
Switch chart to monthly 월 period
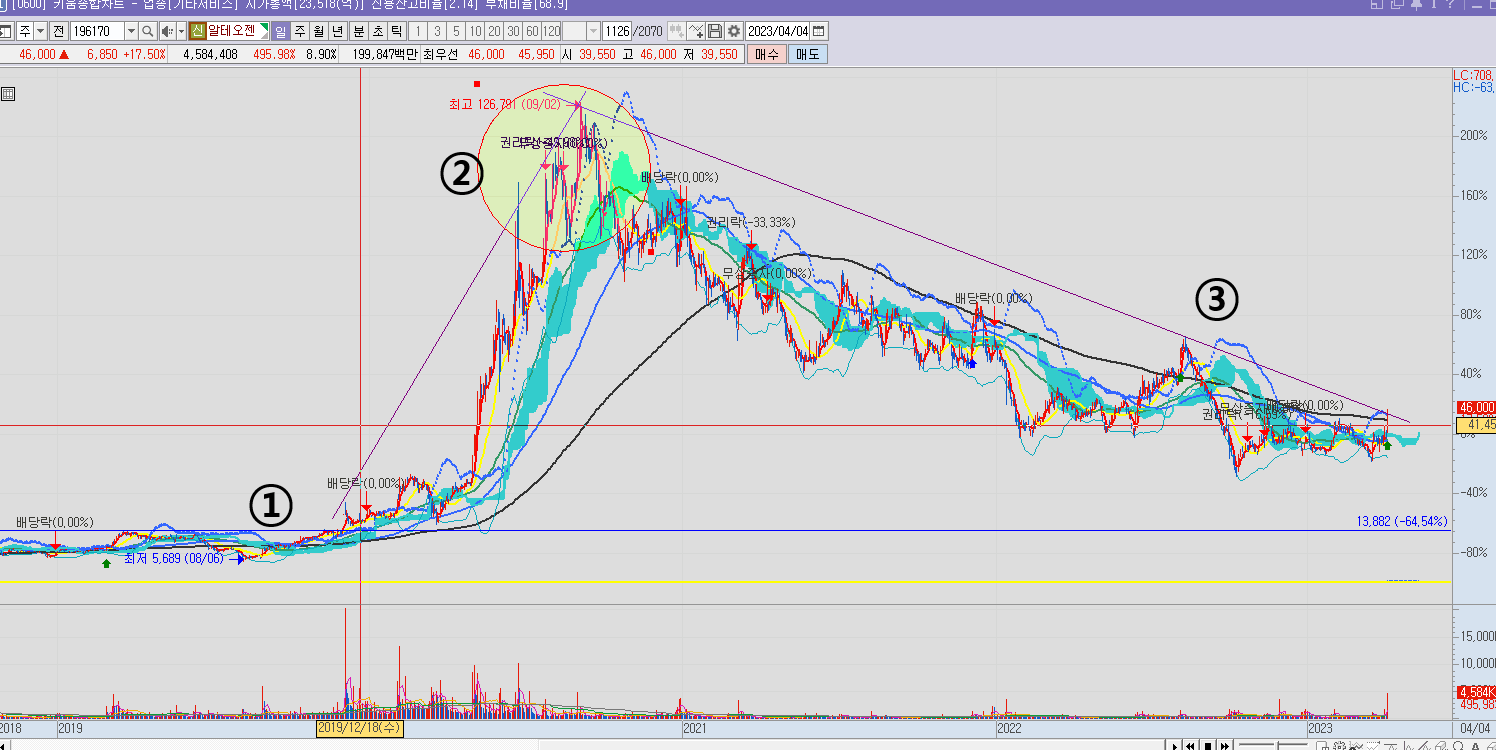[x=318, y=31]
